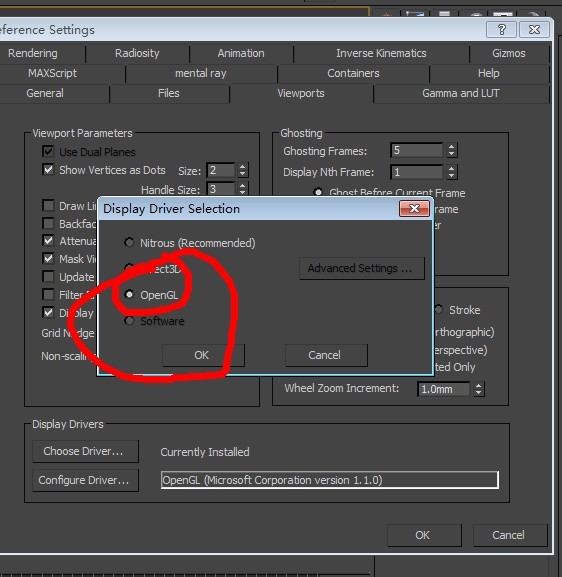
Task: Open the Inverse Kinematics tab
Action: [x=381, y=53]
